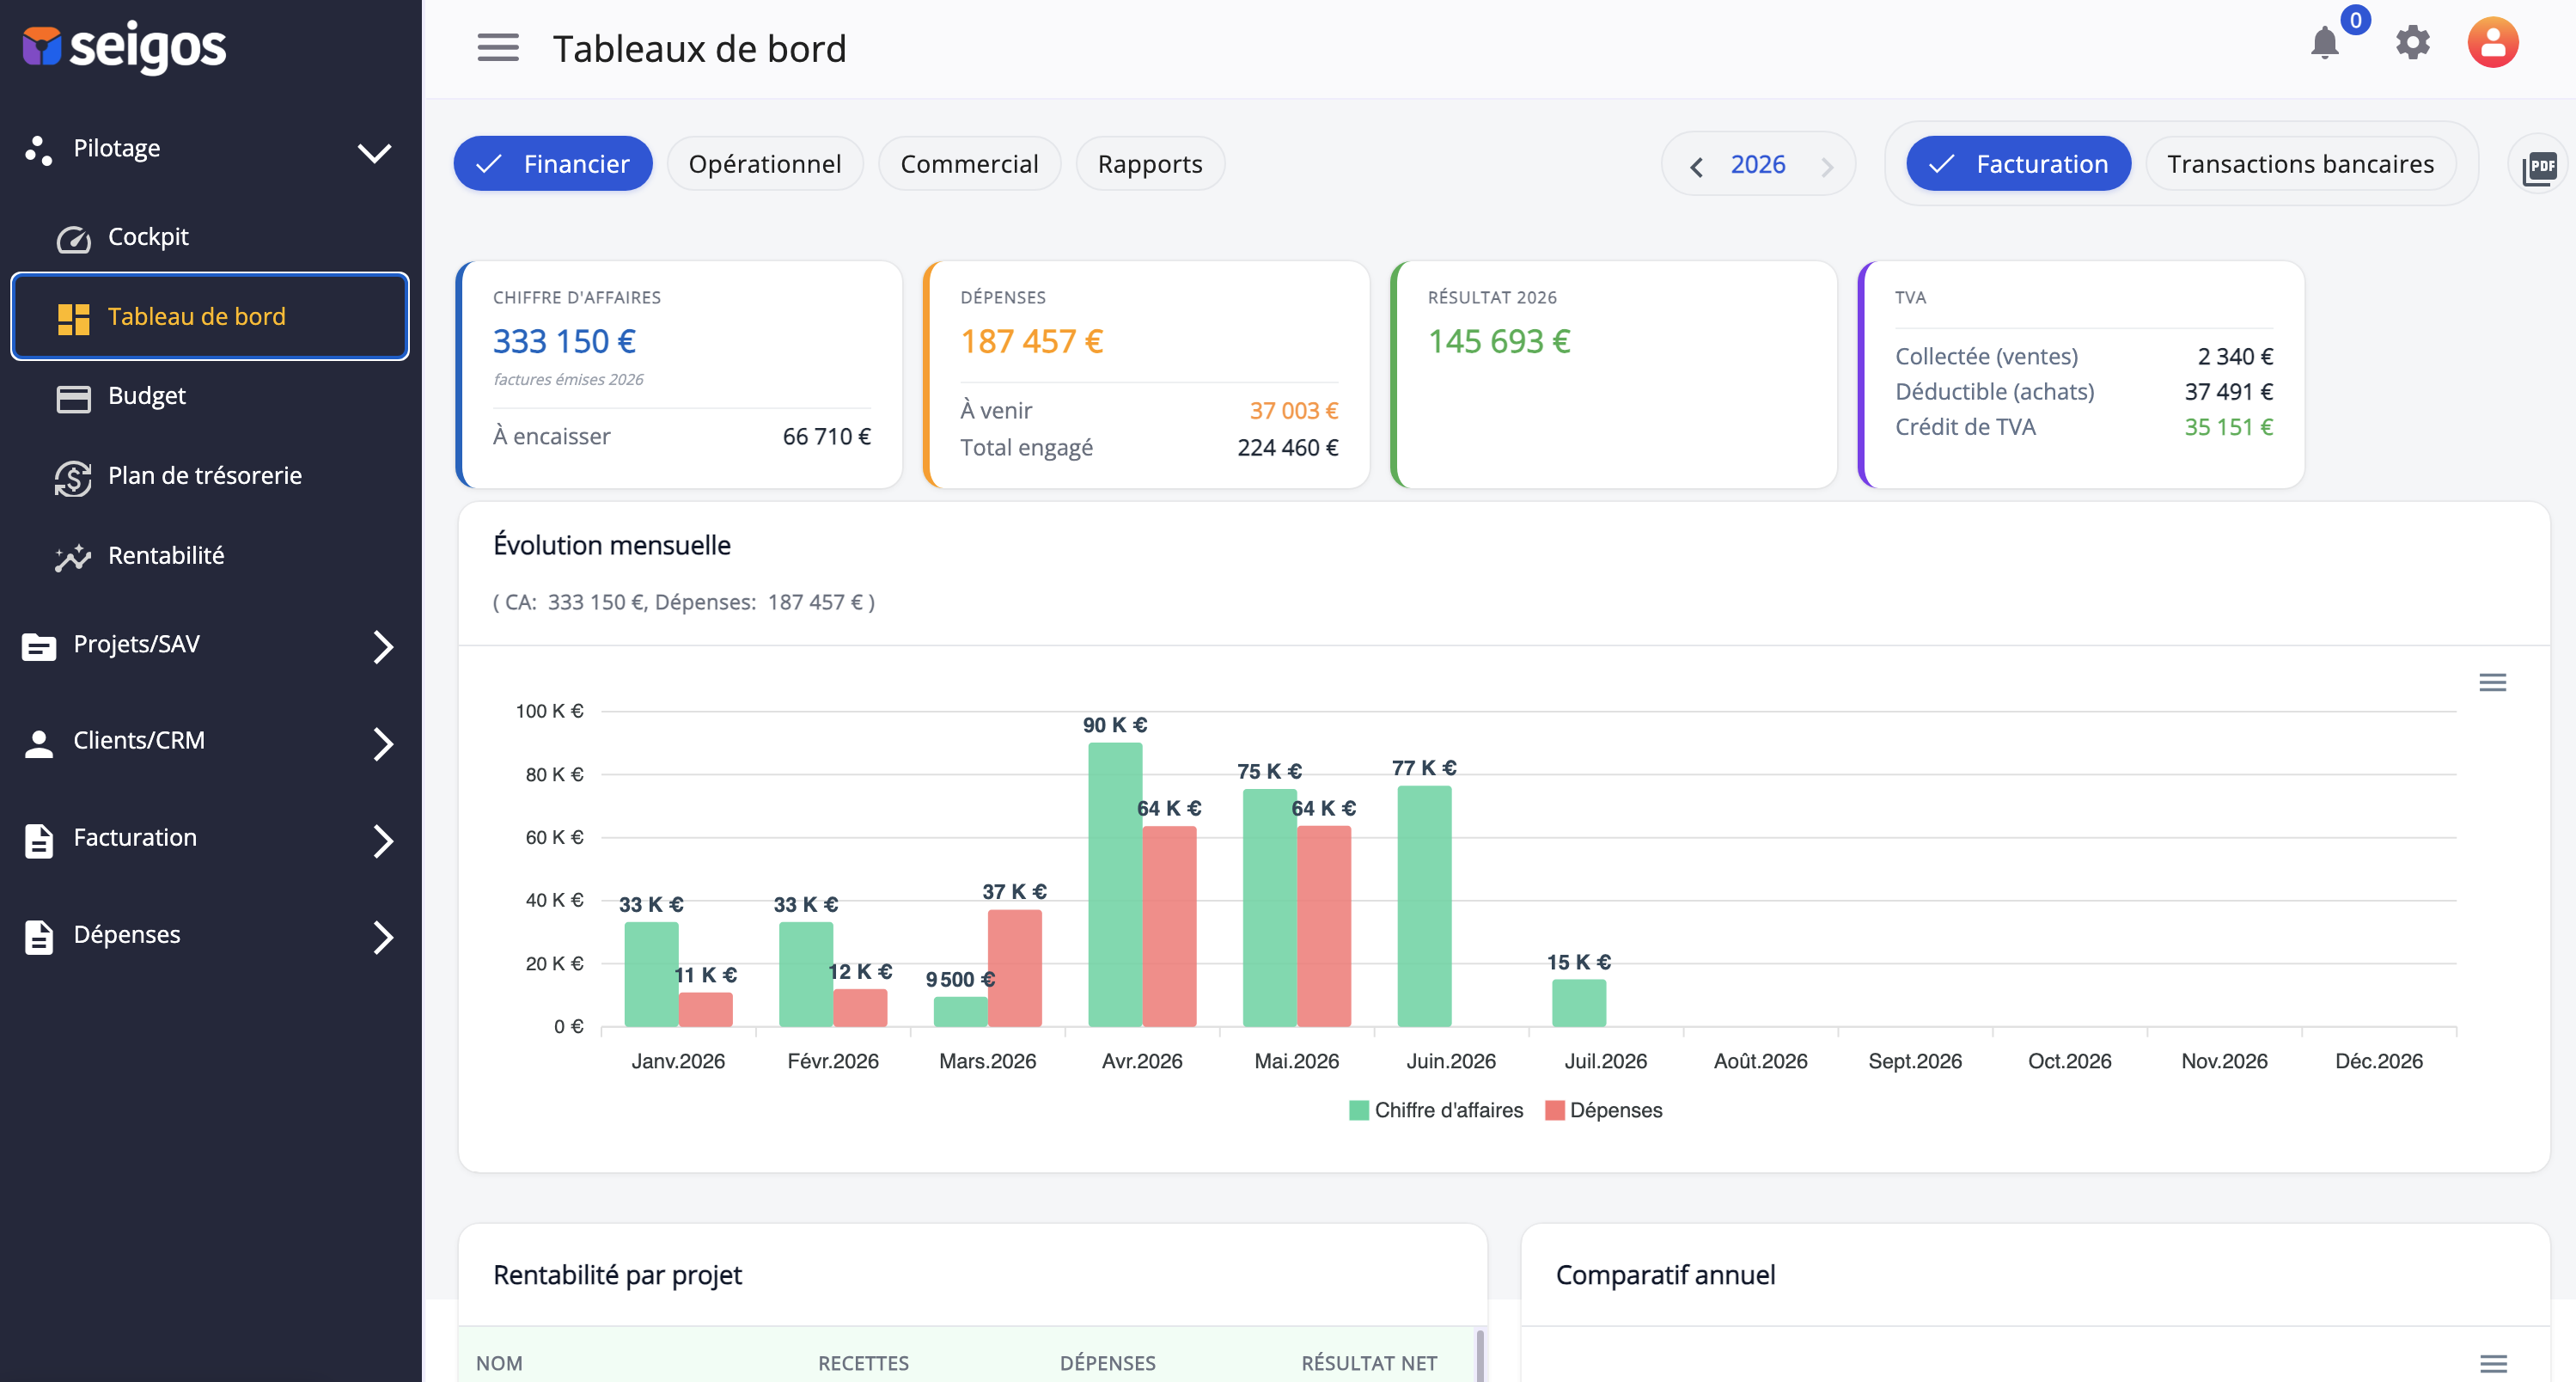Open Plan de trésorerie page
2576x1382 pixels.
point(205,476)
